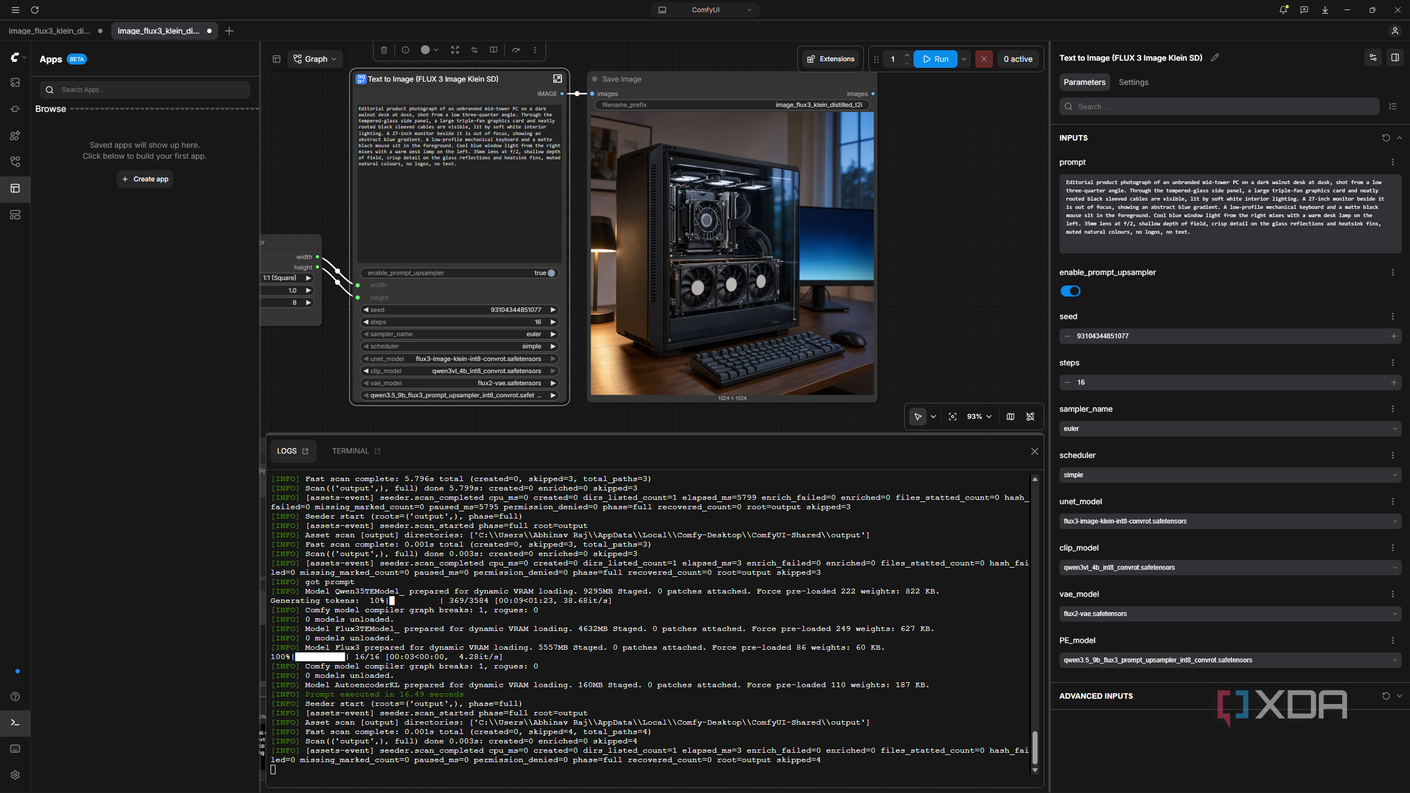Open the notifications bell icon
This screenshot has width=1410, height=793.
click(1283, 10)
